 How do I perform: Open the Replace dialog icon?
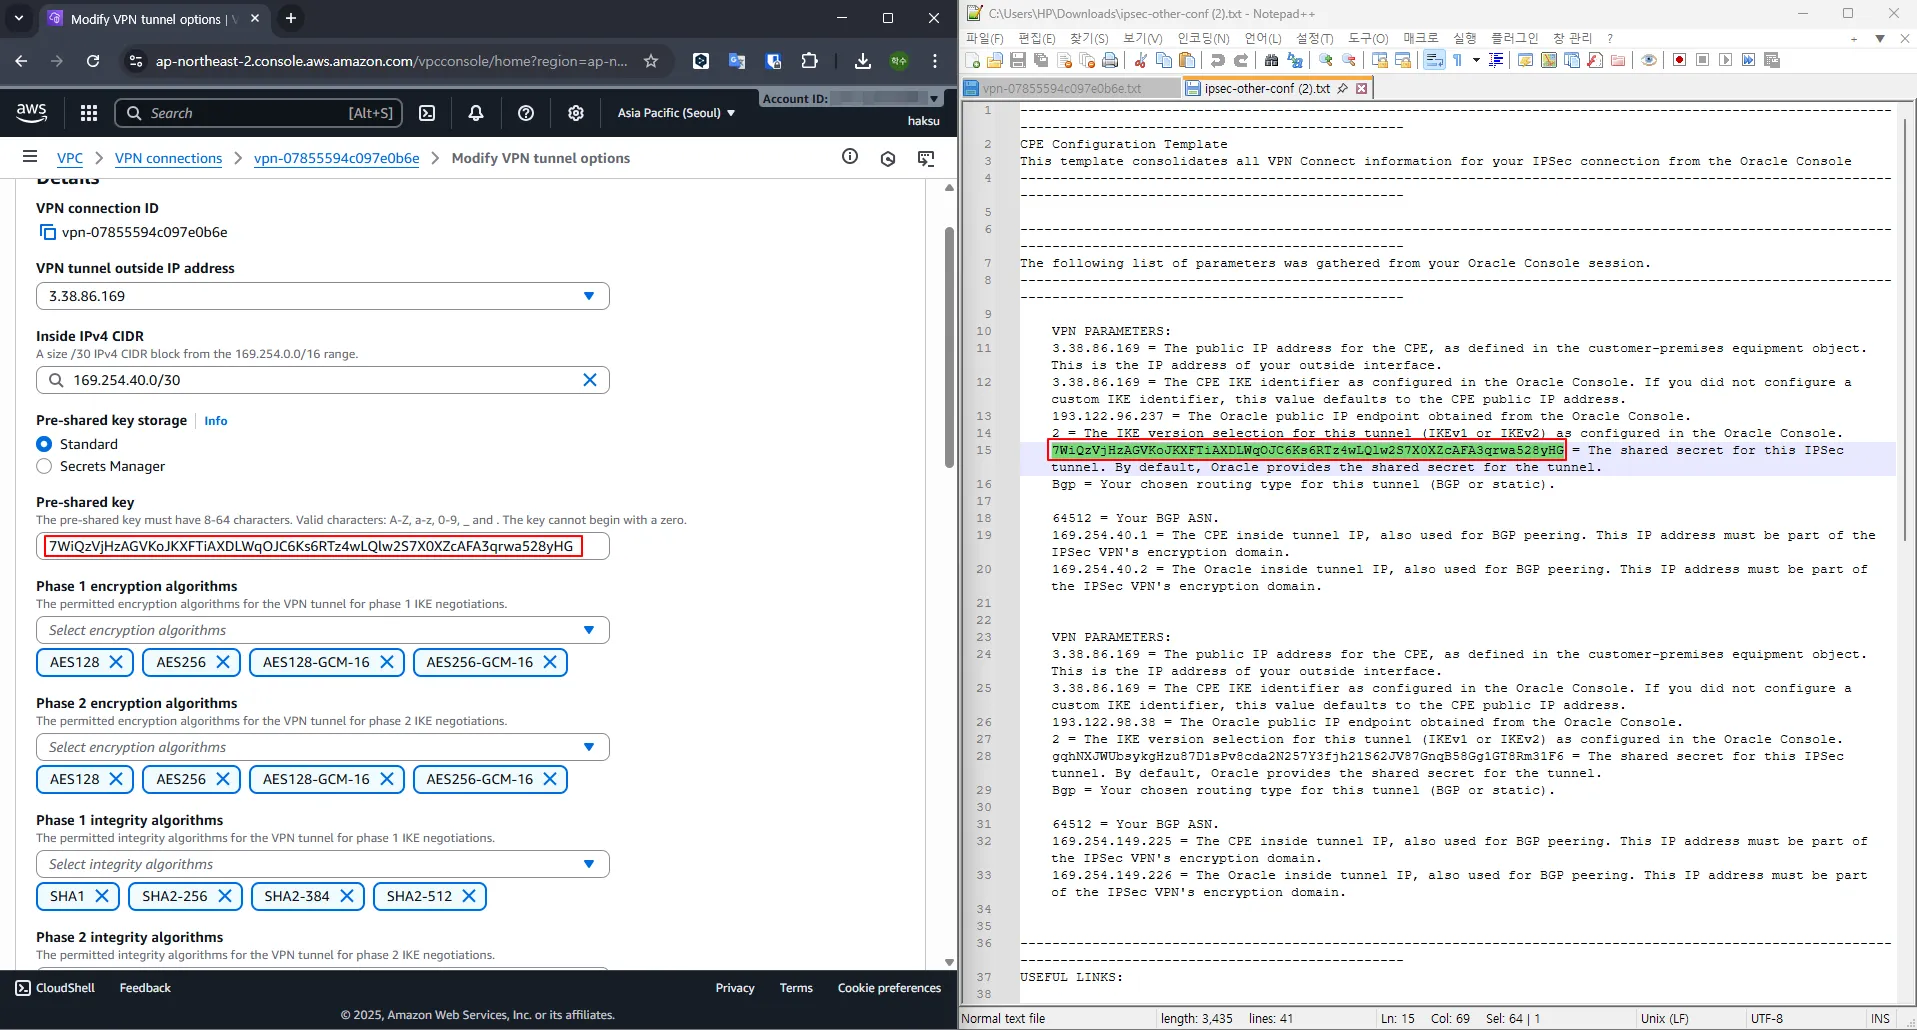[x=1295, y=60]
